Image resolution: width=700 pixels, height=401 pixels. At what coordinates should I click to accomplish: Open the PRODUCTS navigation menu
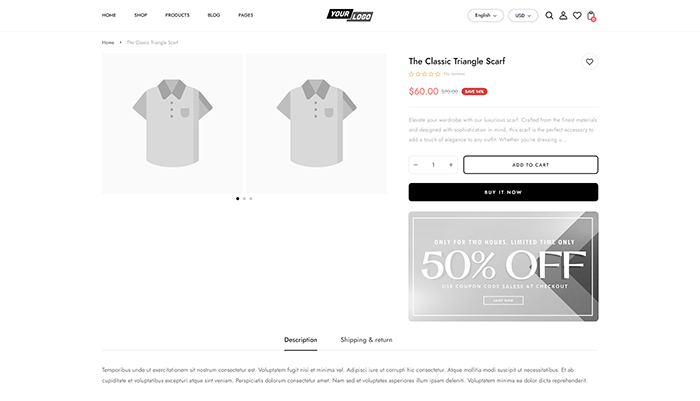(x=177, y=15)
